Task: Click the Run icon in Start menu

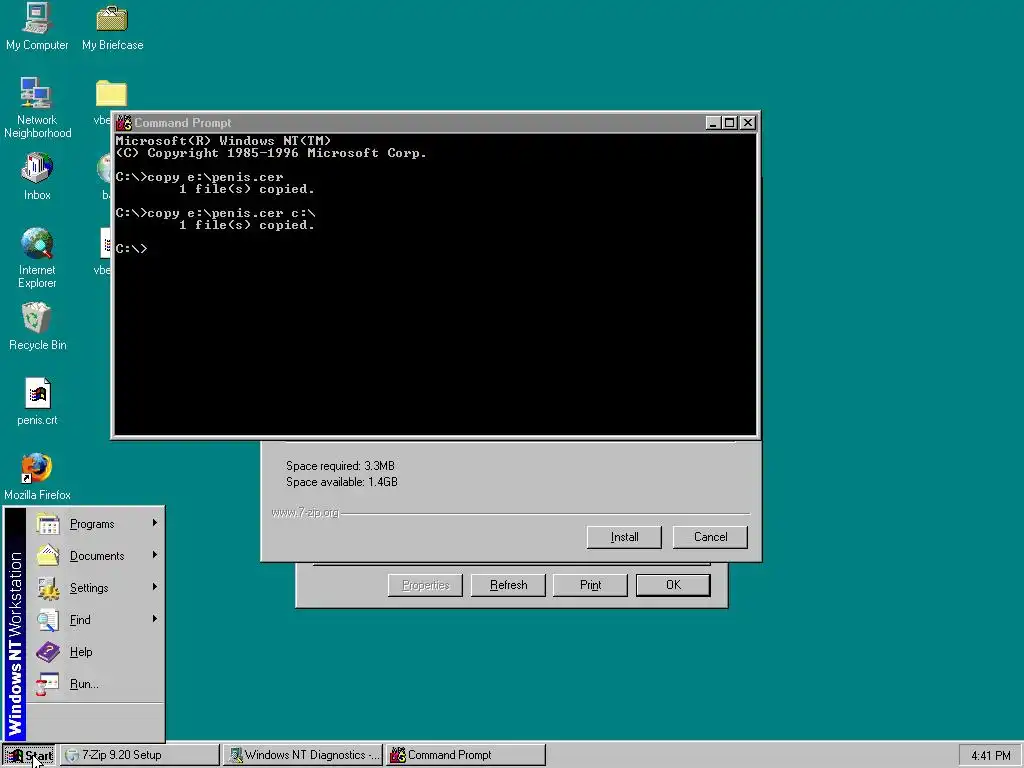Action: tap(48, 684)
